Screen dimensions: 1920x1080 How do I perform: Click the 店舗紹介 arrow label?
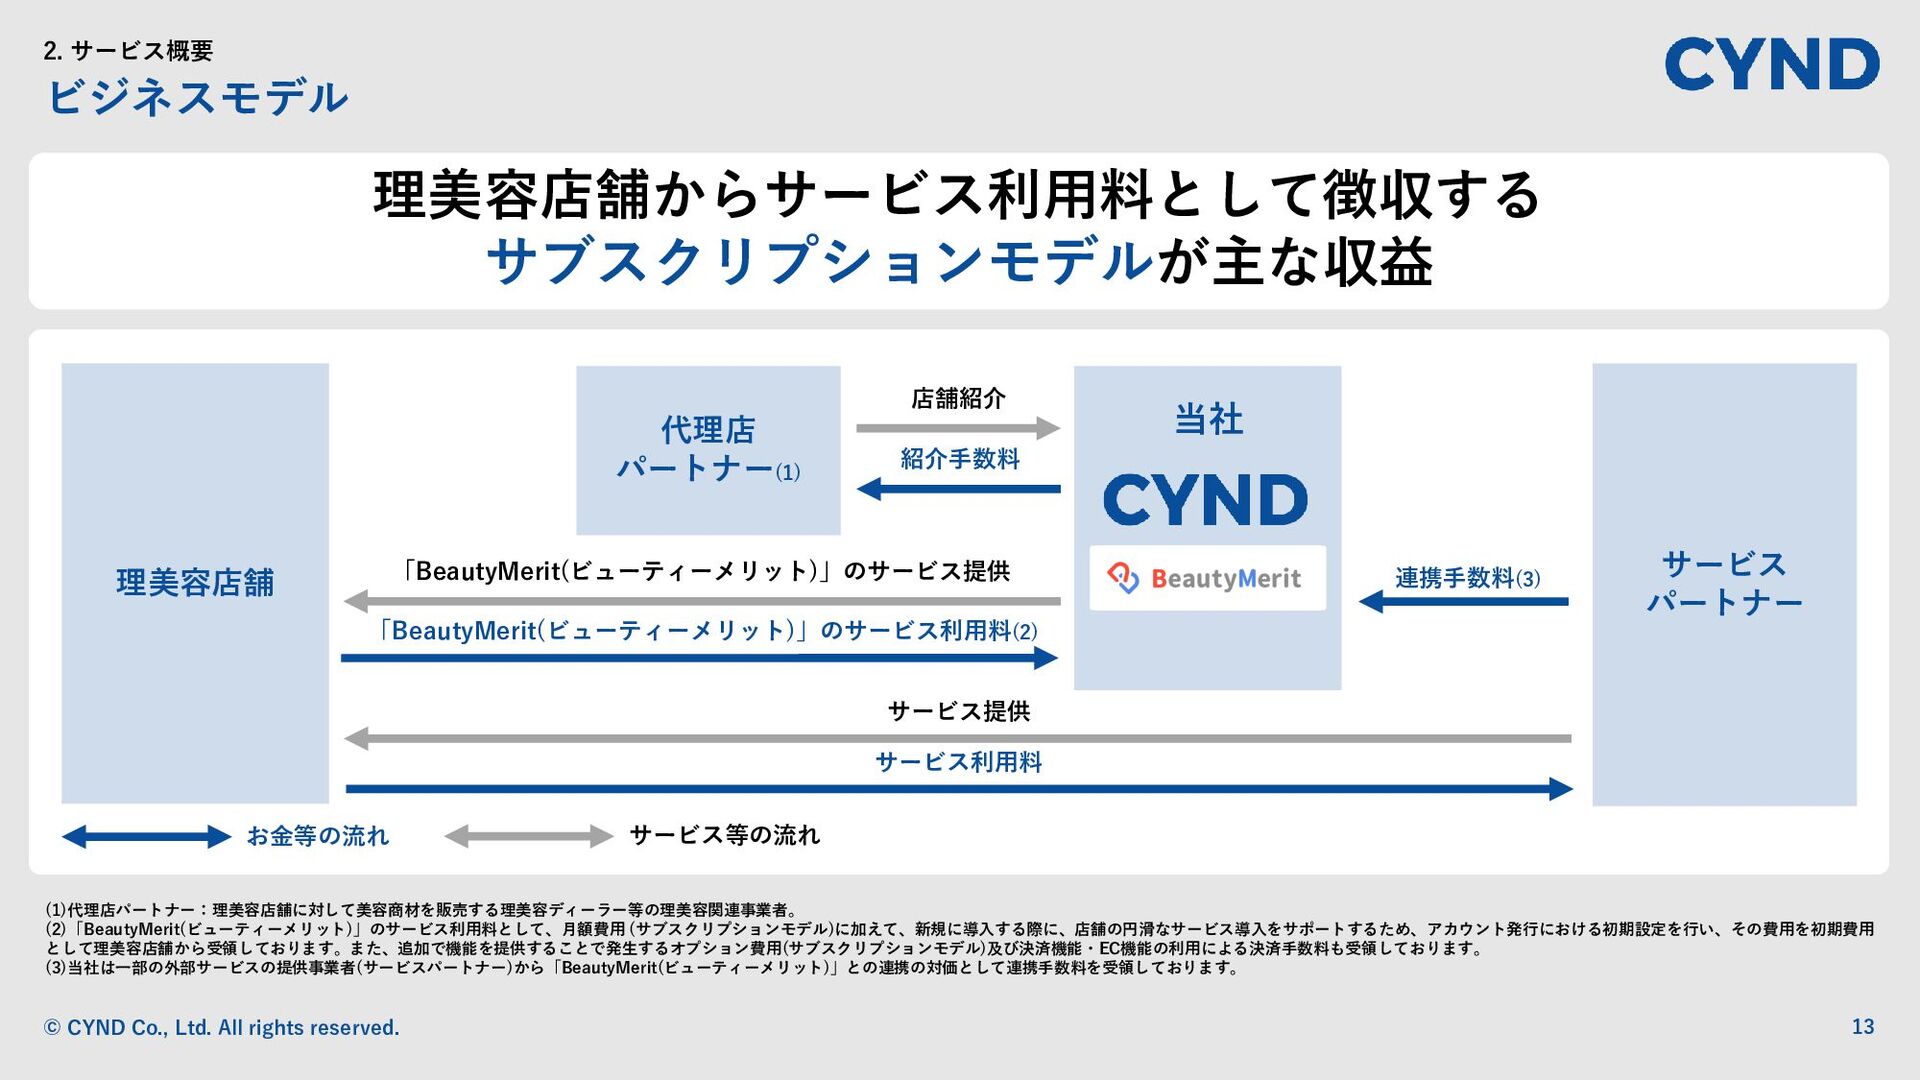coord(958,398)
